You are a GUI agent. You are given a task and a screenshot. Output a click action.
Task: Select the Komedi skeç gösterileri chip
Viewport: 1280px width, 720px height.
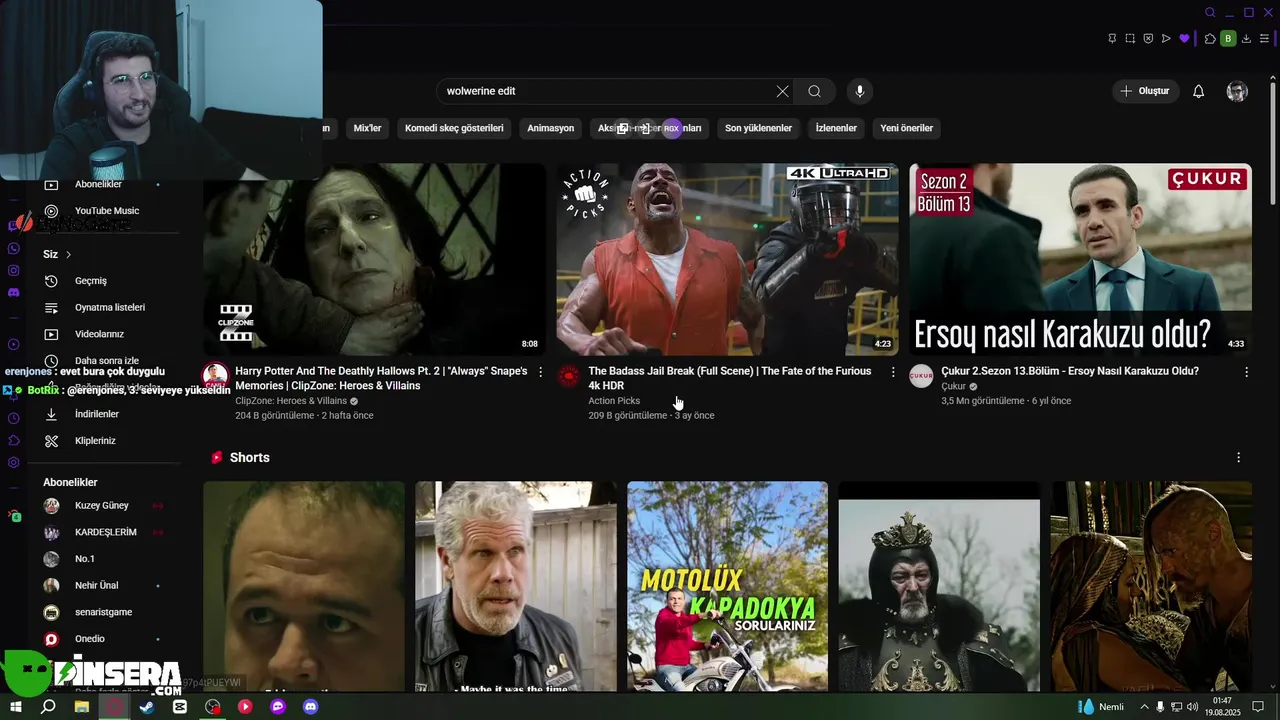click(454, 128)
